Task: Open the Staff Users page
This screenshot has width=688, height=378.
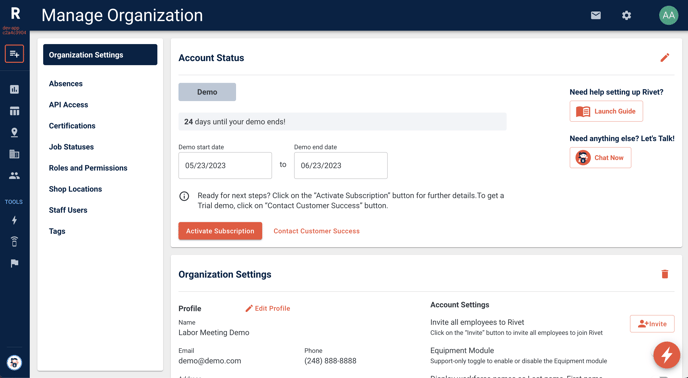Action: pos(68,210)
